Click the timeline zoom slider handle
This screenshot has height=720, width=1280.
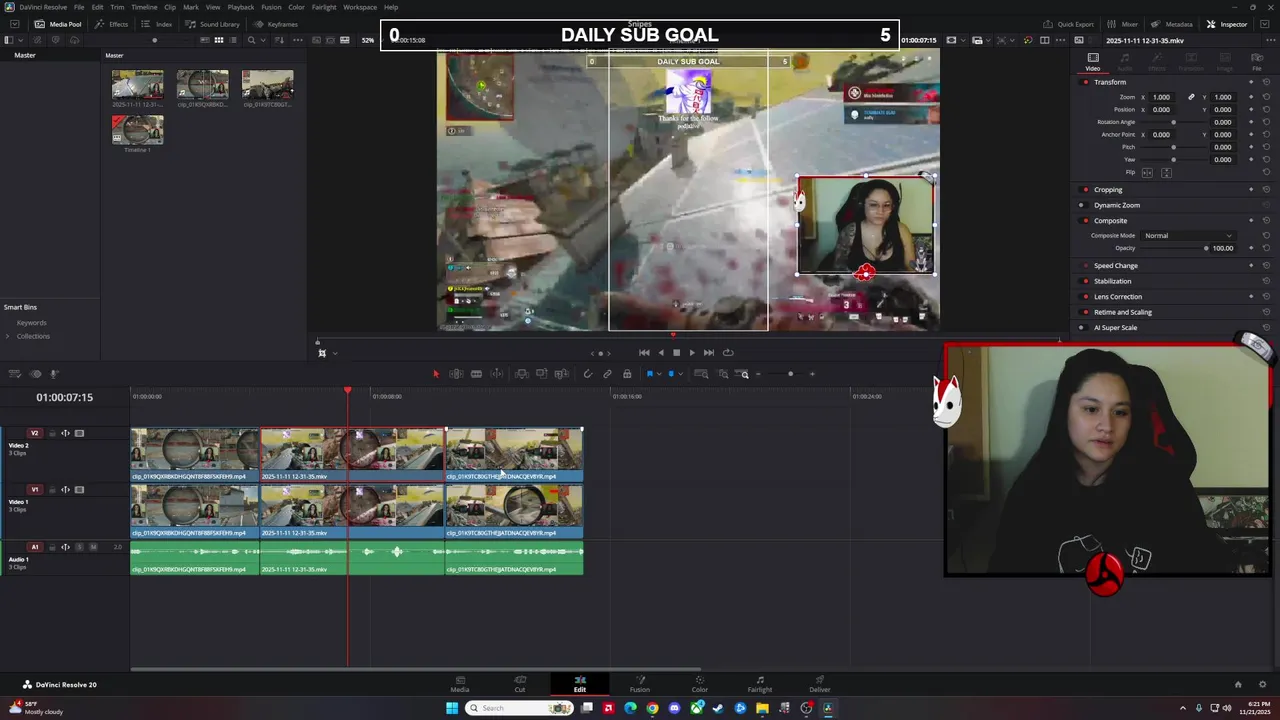point(790,374)
